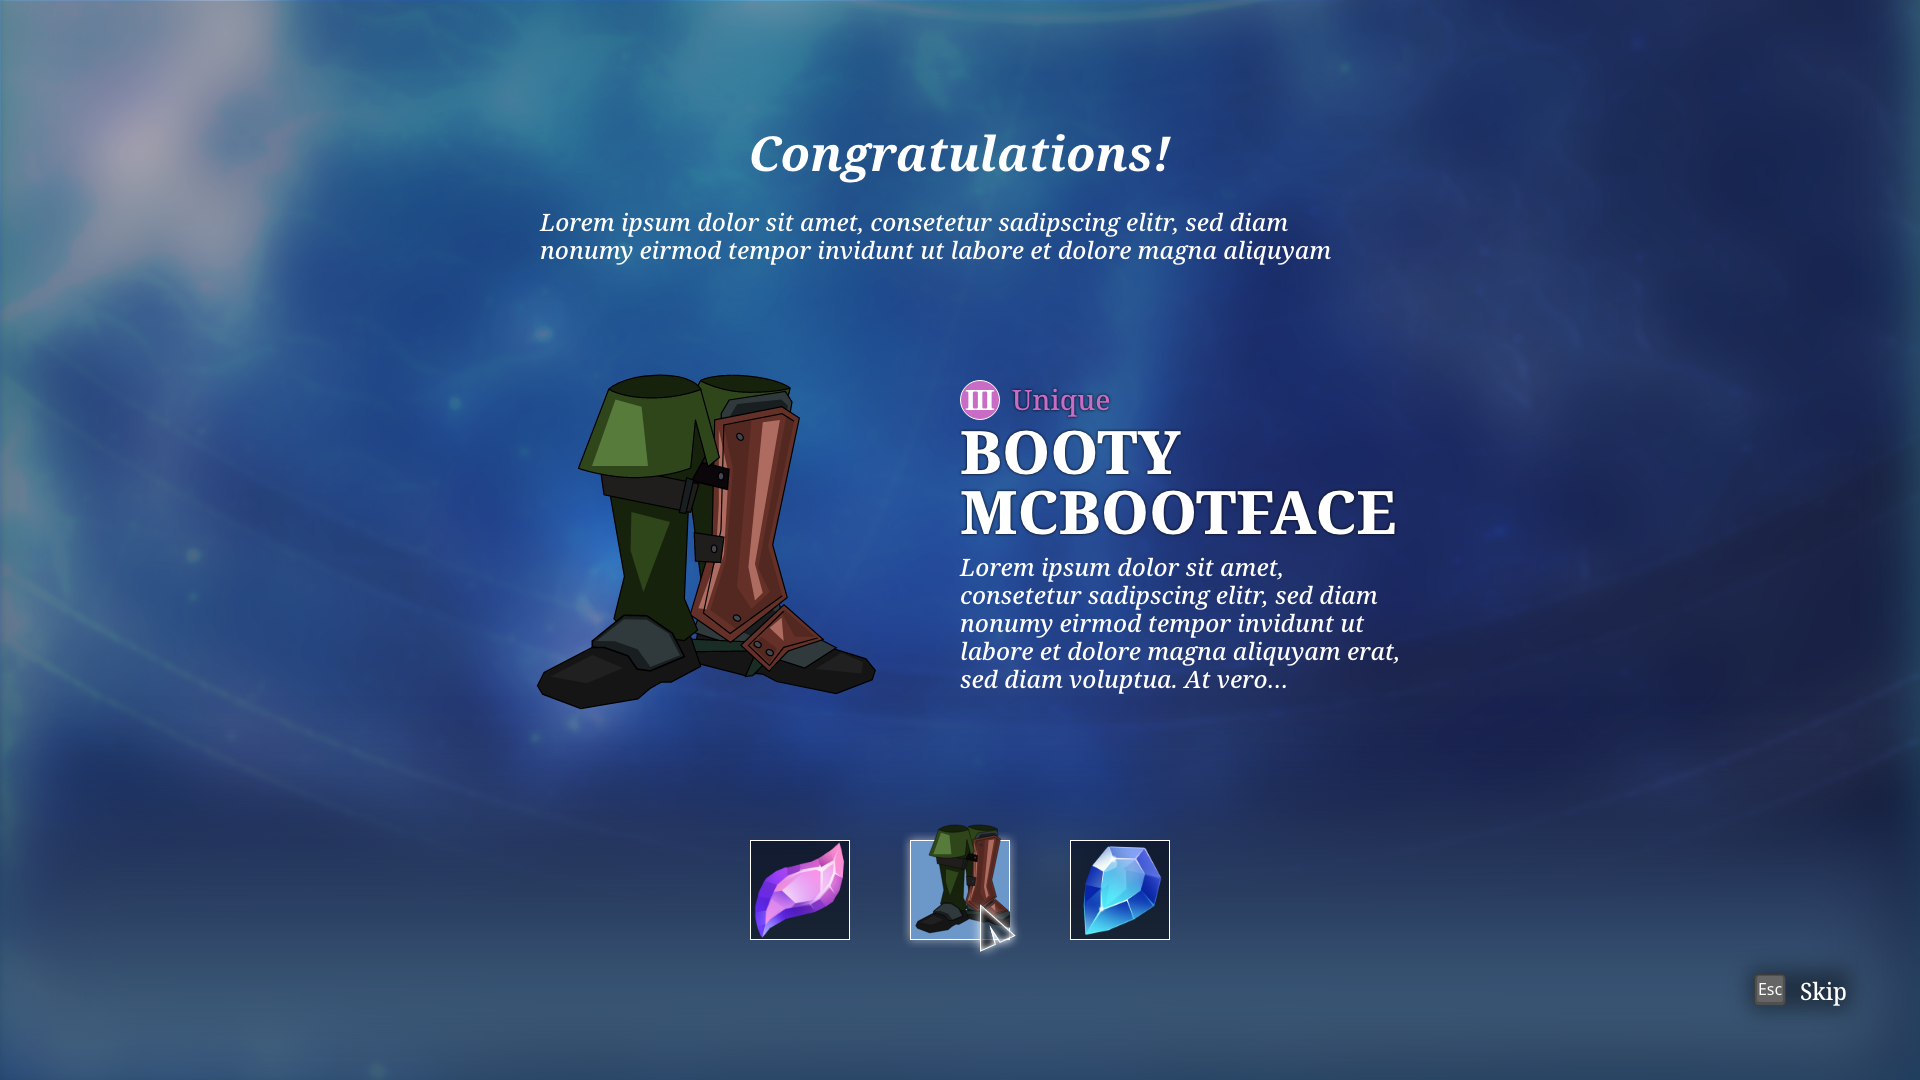The image size is (1920, 1080).
Task: Click the Esc key icon
Action: click(x=1770, y=990)
